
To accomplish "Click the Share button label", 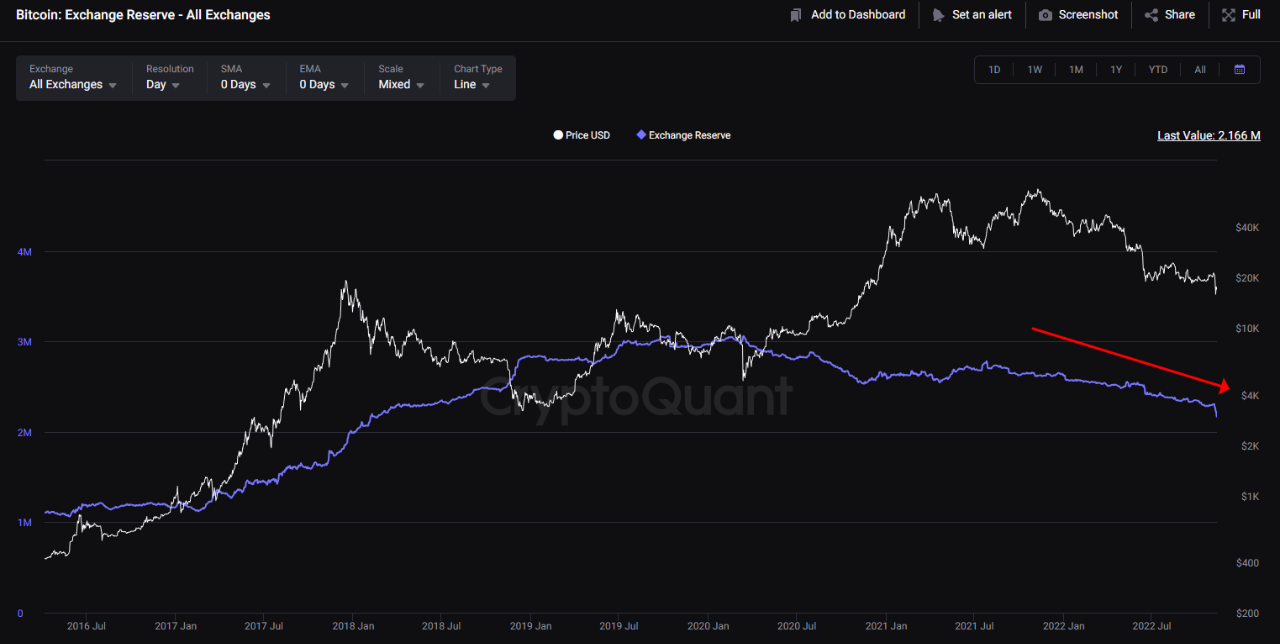I will (x=1180, y=15).
